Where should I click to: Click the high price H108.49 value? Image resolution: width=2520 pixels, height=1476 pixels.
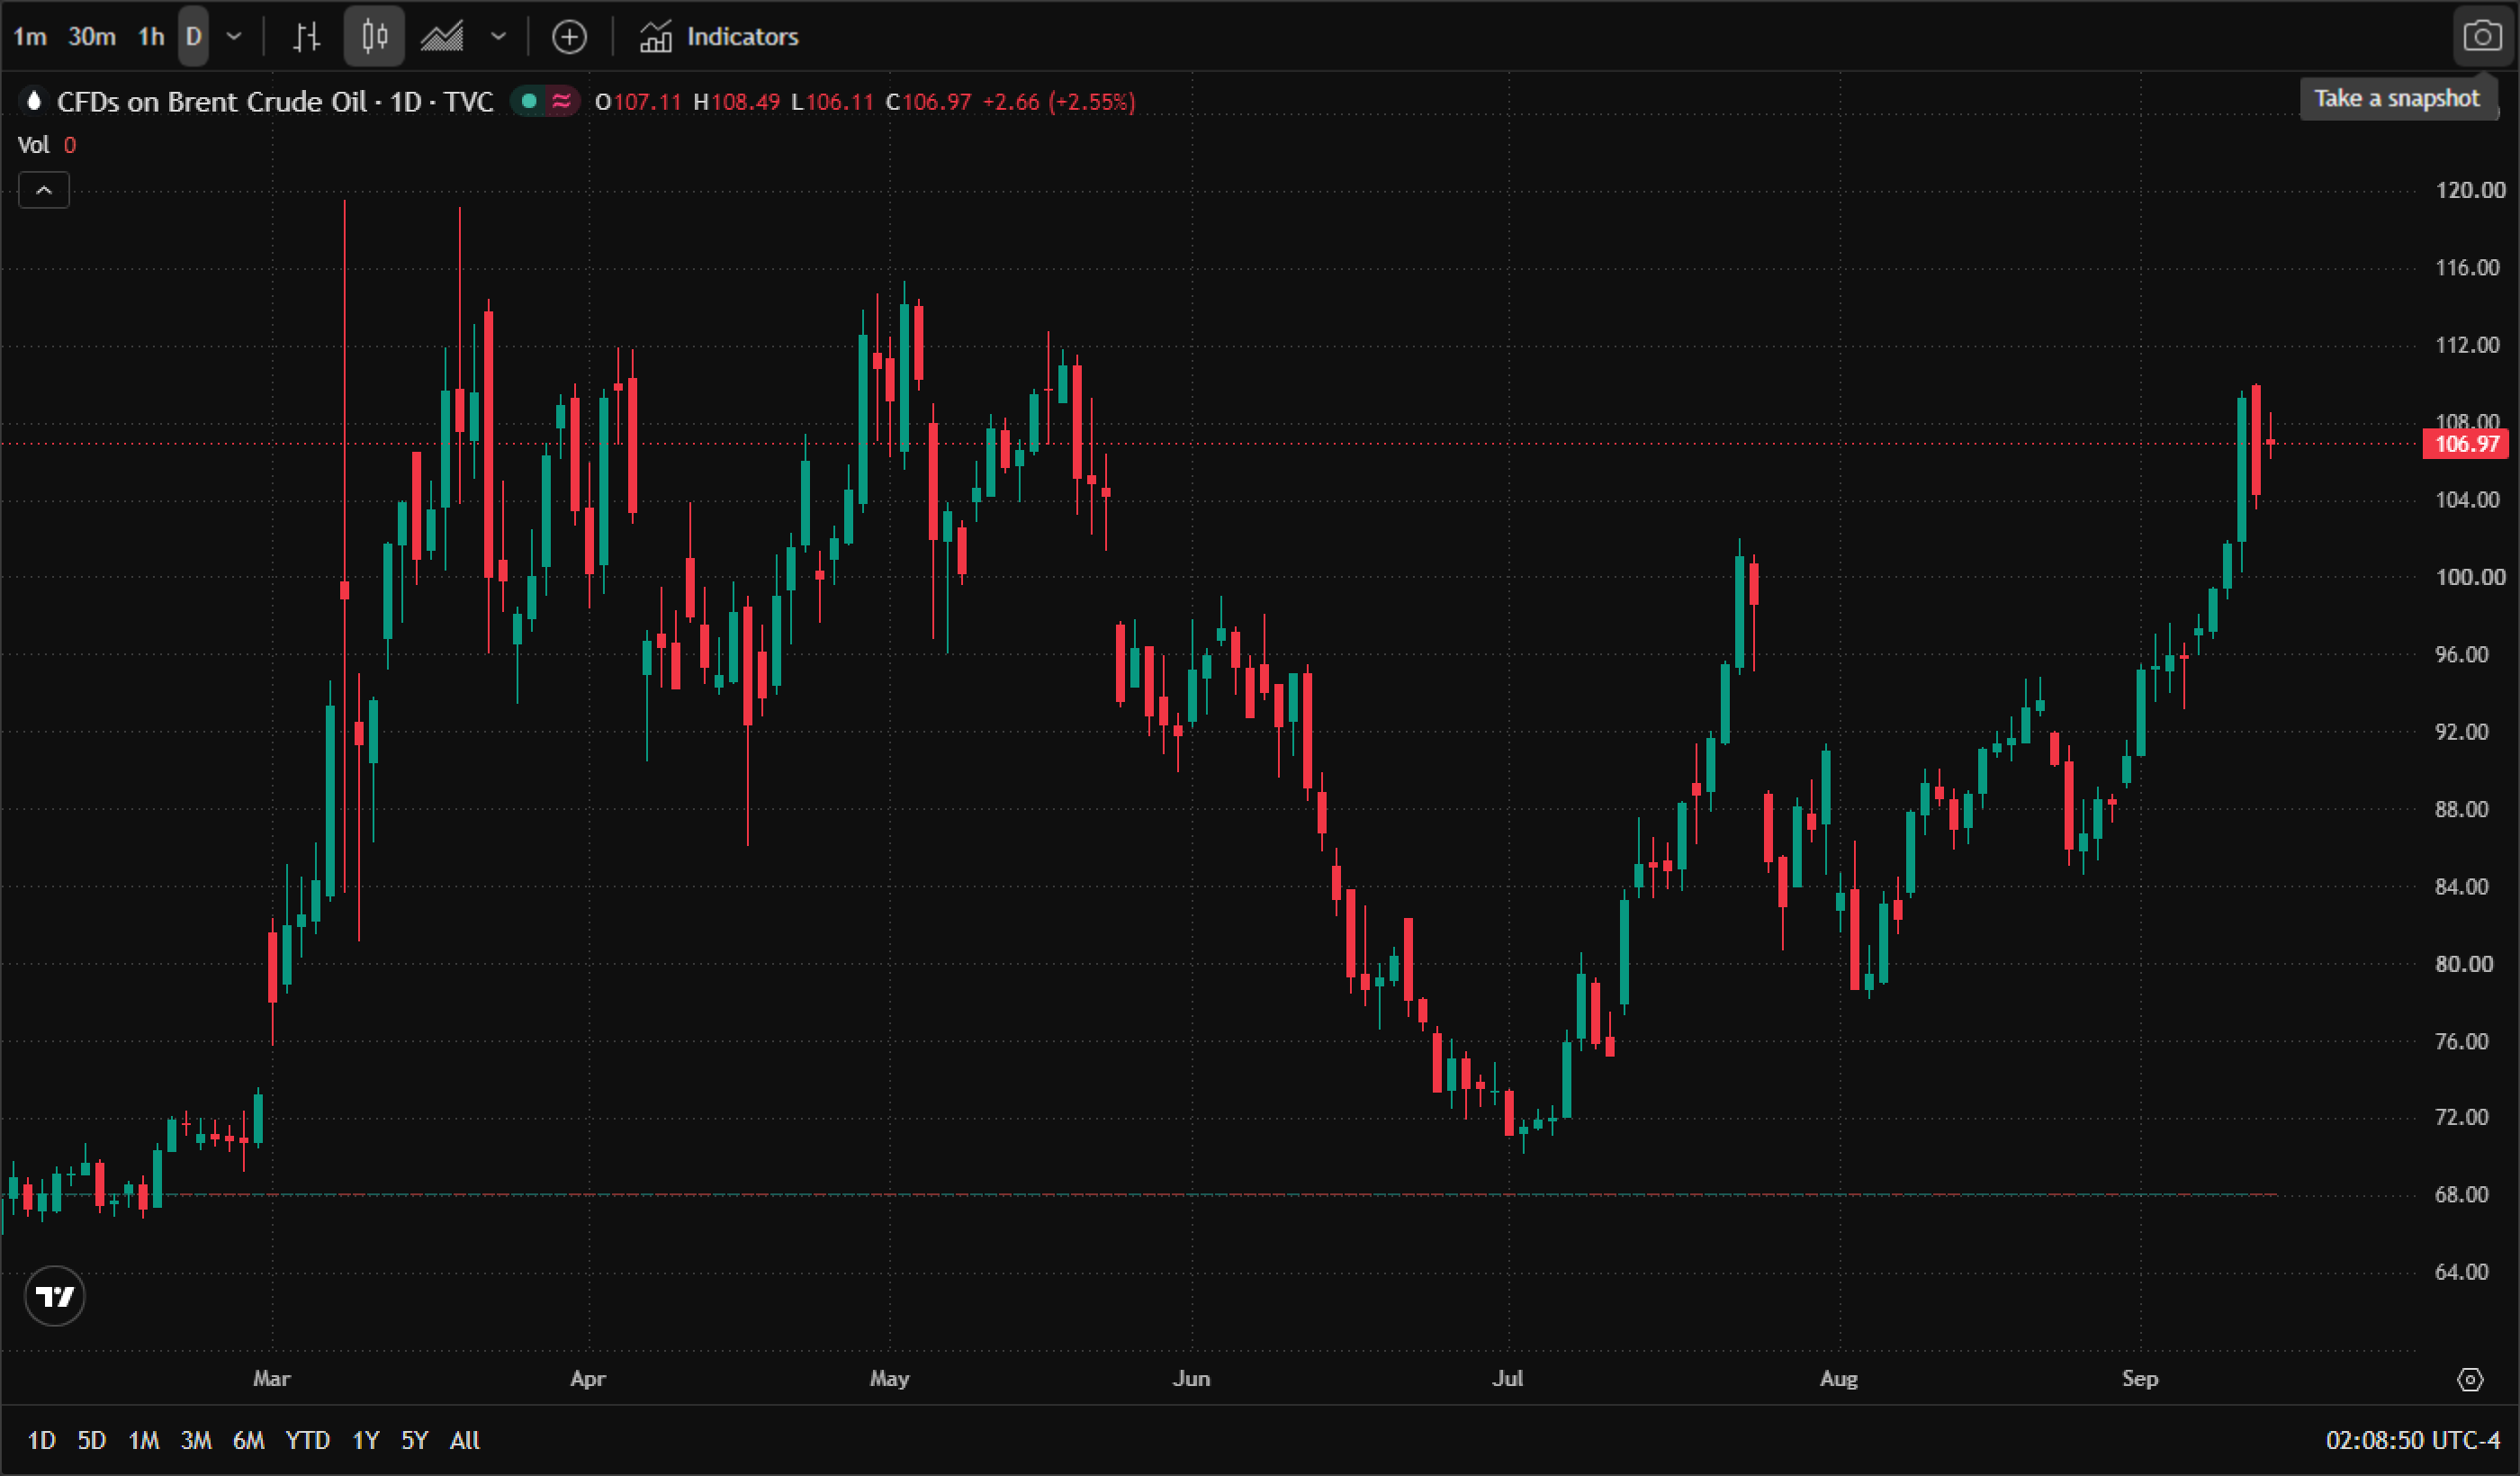pyautogui.click(x=737, y=102)
